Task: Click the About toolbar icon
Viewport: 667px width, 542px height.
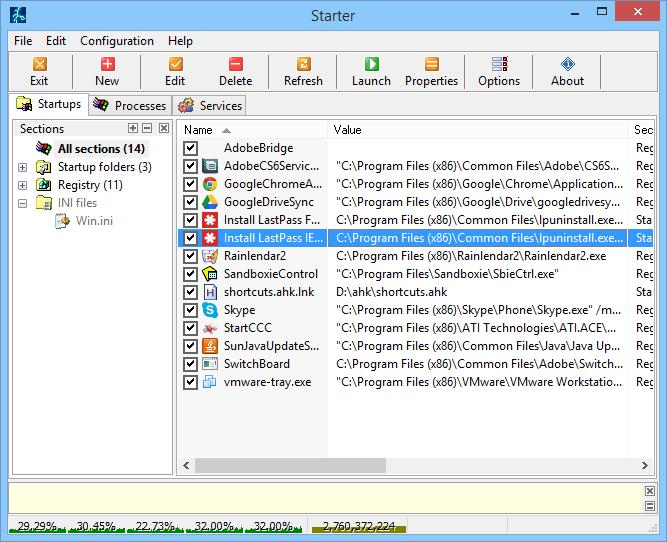Action: tap(567, 71)
